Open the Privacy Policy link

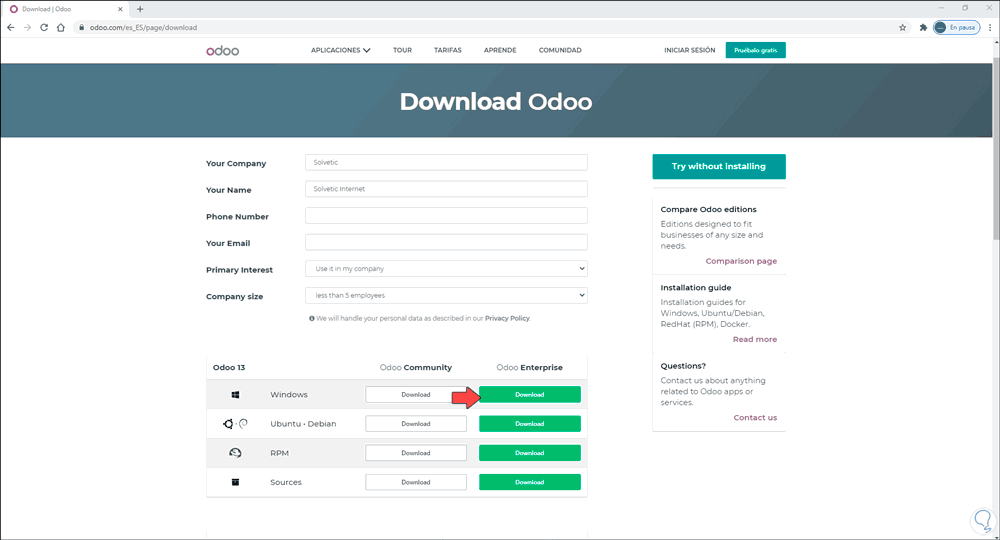[x=507, y=318]
